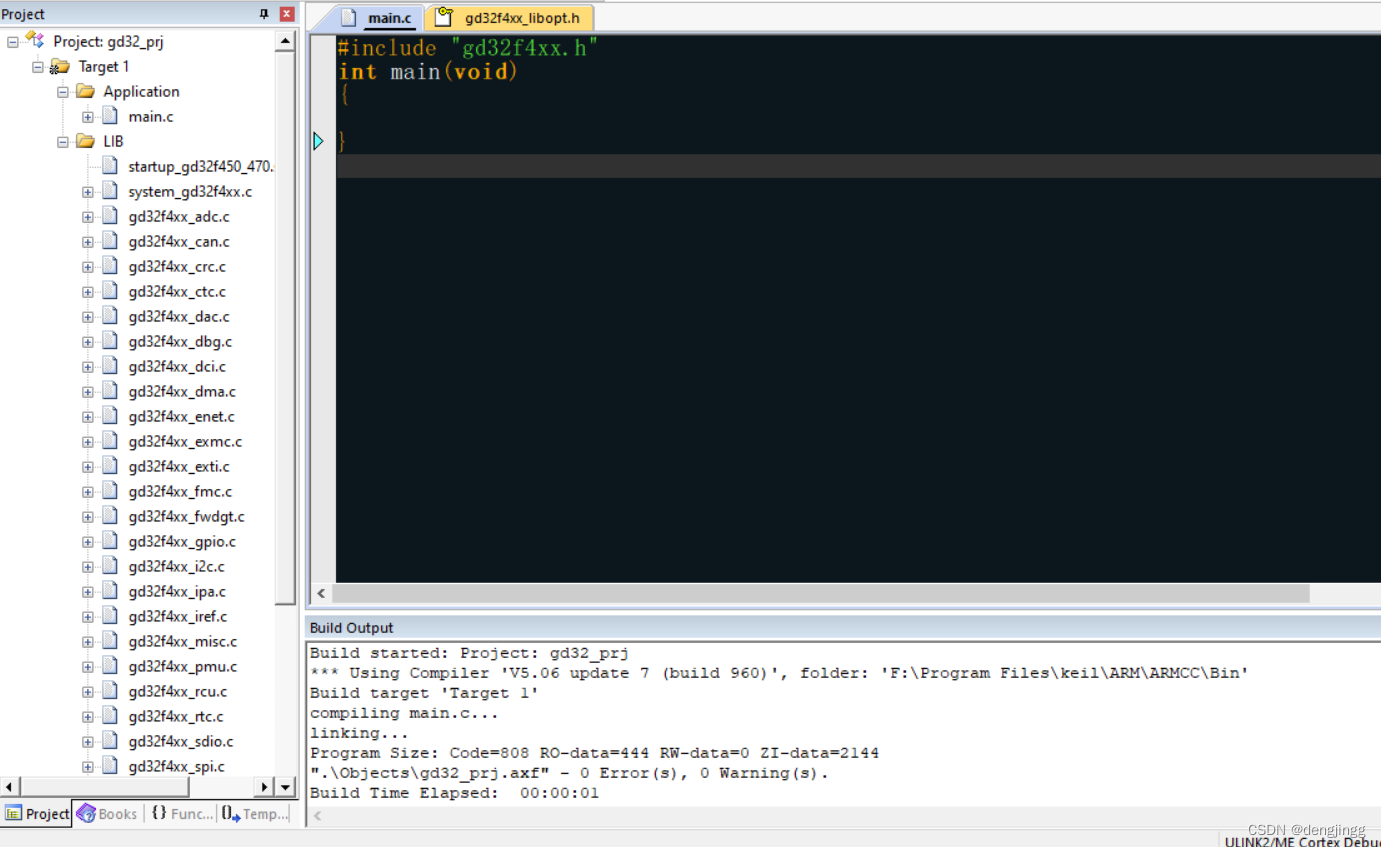Click the #include "gd32f4xx.h" code line

(x=468, y=48)
